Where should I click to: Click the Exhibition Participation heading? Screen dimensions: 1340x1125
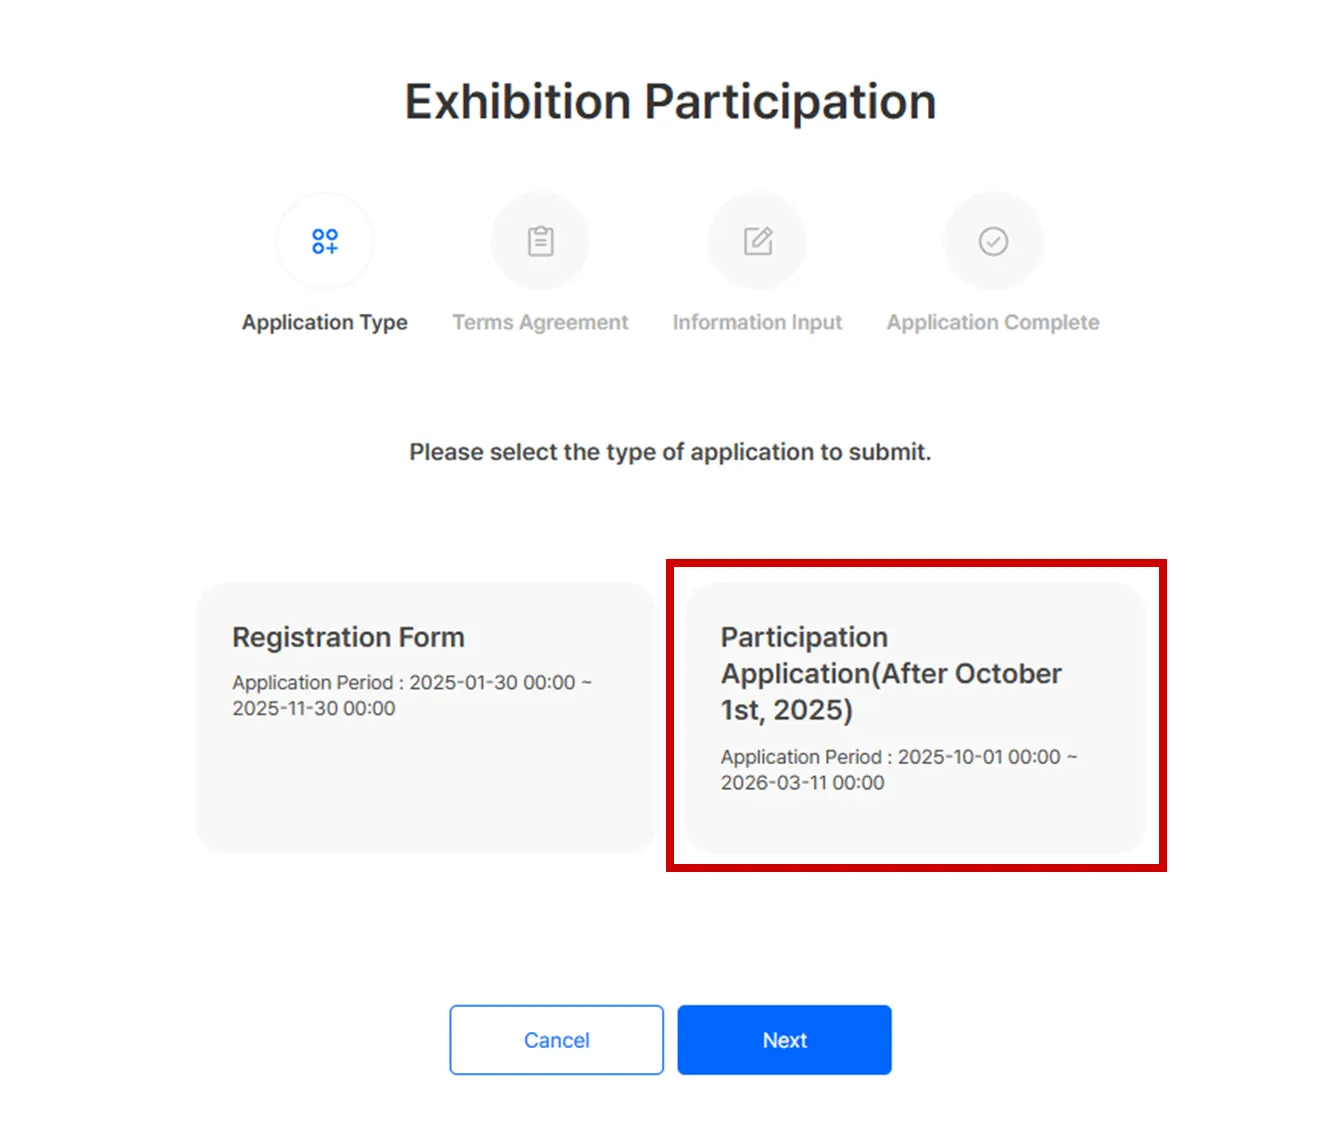pos(670,102)
